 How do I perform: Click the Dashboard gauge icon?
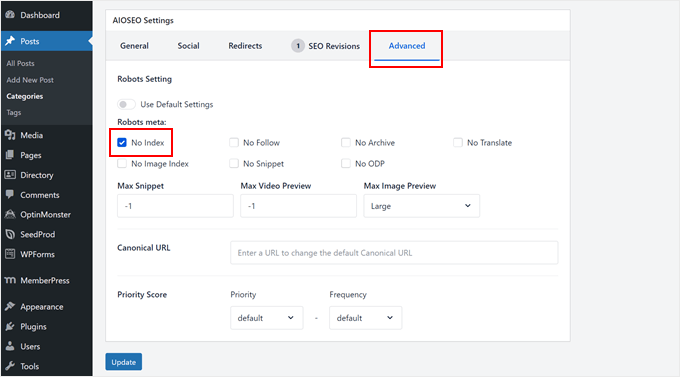tap(10, 15)
